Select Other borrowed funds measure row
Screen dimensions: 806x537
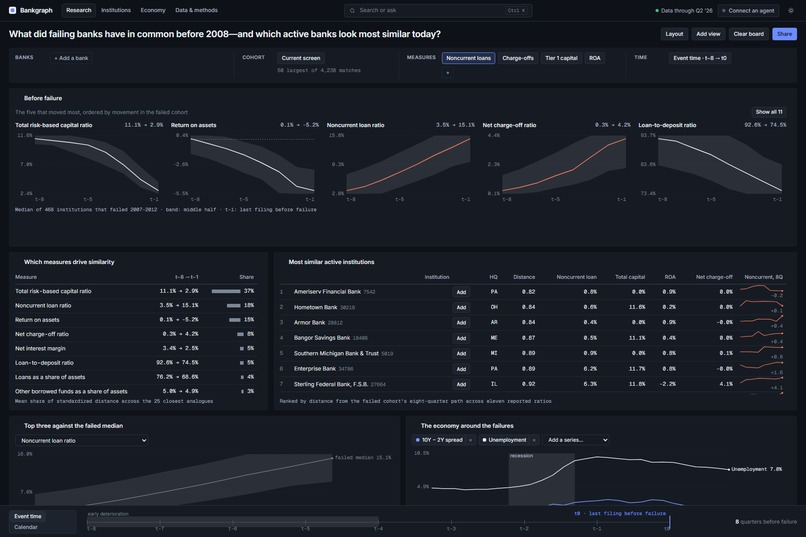pos(136,391)
